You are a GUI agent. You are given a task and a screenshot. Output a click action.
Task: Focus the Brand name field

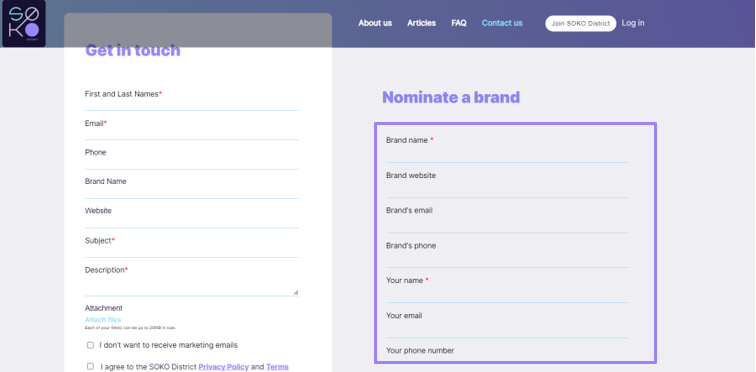pyautogui.click(x=508, y=155)
